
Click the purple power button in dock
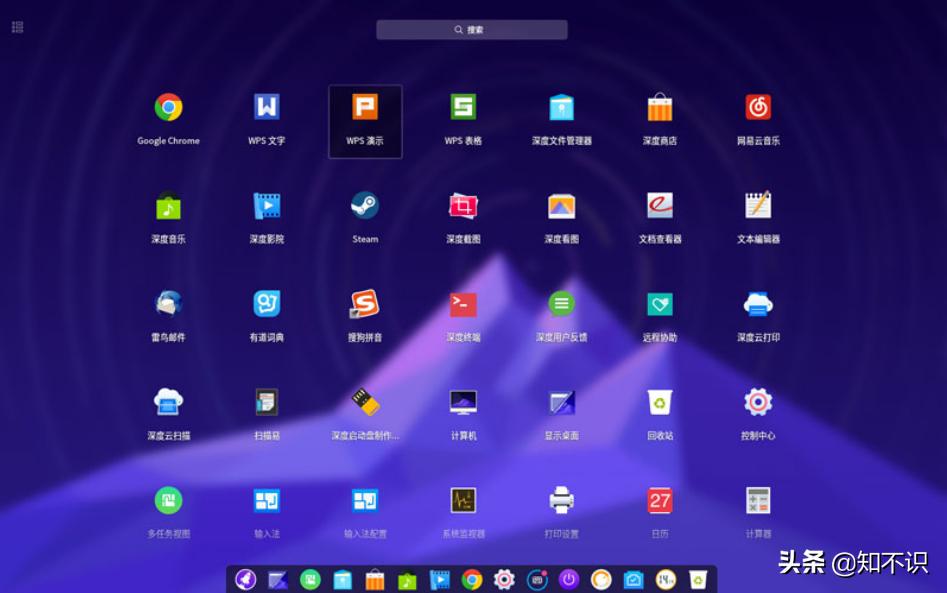tap(568, 579)
